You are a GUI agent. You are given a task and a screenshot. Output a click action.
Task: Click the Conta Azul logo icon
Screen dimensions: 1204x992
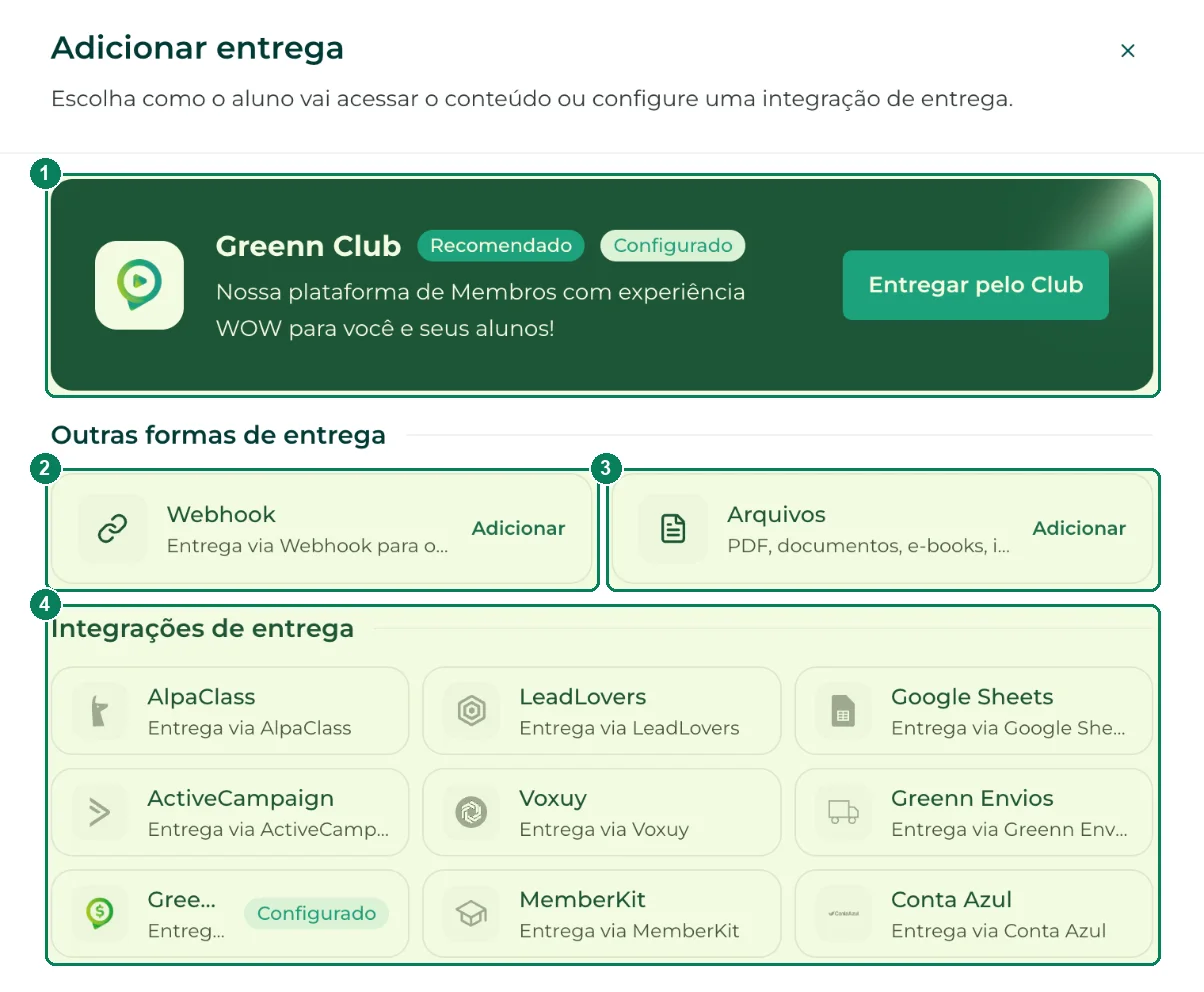pyautogui.click(x=843, y=914)
